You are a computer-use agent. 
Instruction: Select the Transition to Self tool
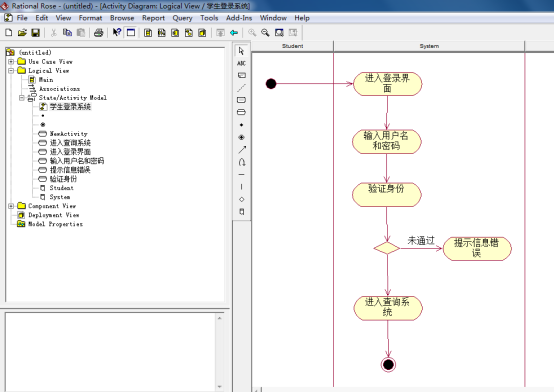click(x=241, y=162)
